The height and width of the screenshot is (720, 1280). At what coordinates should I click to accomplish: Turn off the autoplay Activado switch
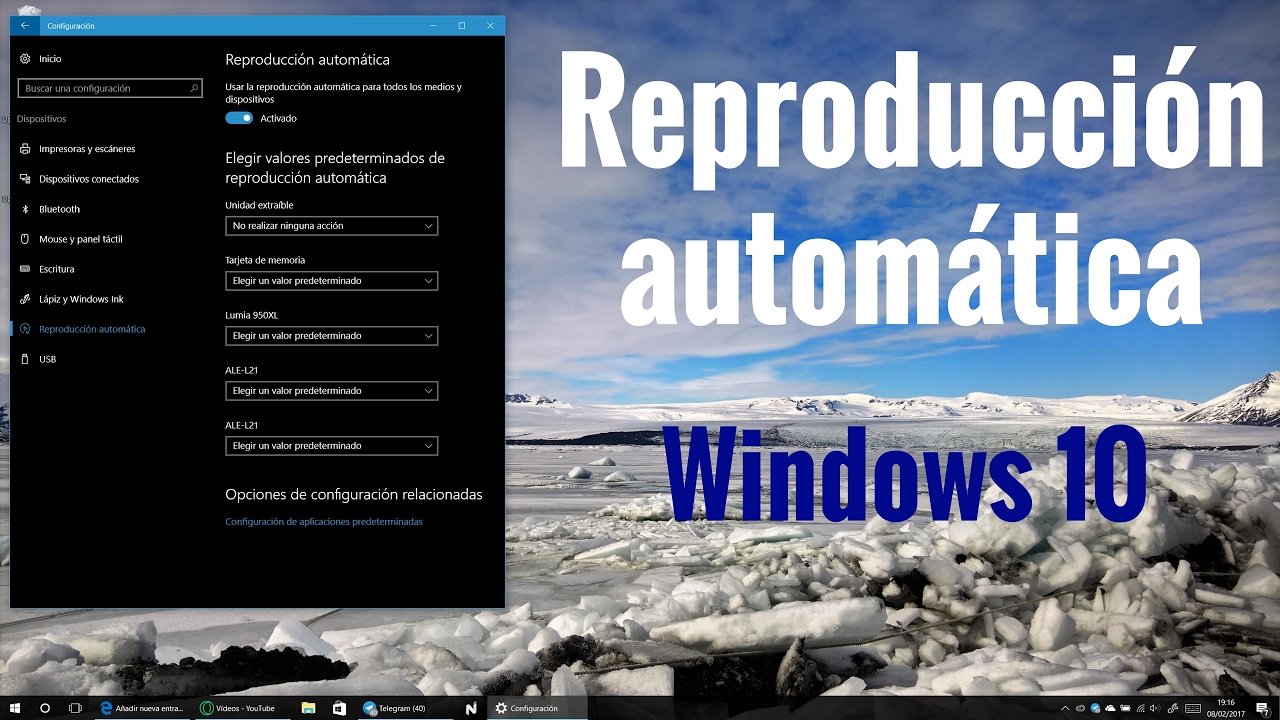click(239, 118)
